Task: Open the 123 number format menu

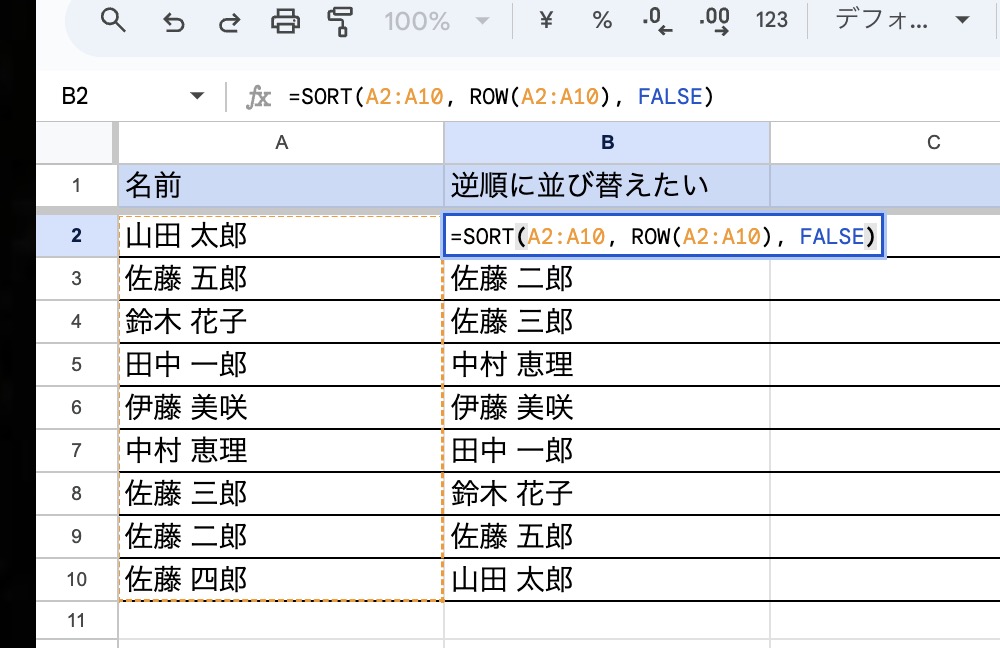Action: 772,21
